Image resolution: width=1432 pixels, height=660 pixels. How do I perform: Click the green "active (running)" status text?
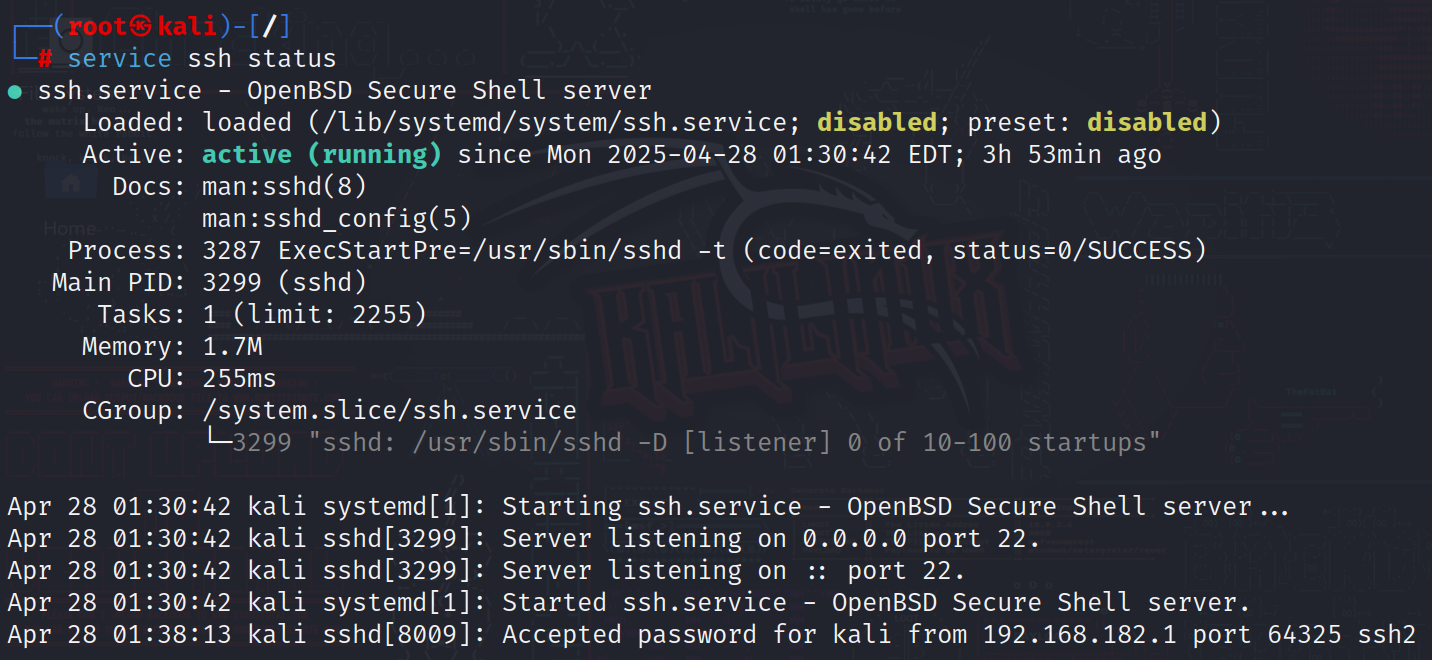pyautogui.click(x=321, y=155)
